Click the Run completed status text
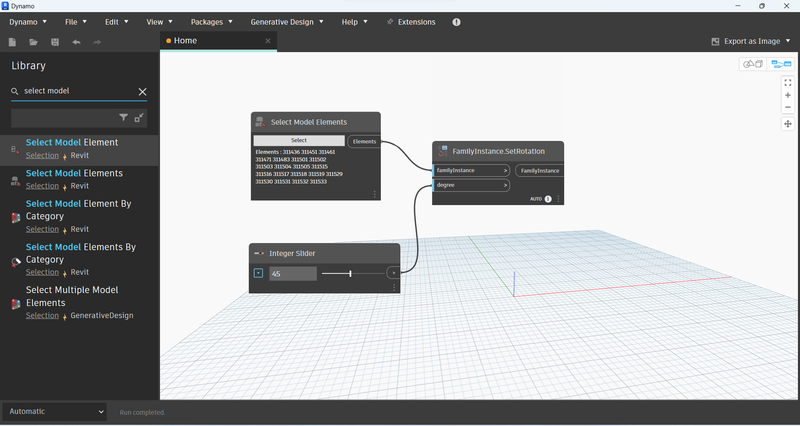The height and width of the screenshot is (426, 800). [142, 412]
